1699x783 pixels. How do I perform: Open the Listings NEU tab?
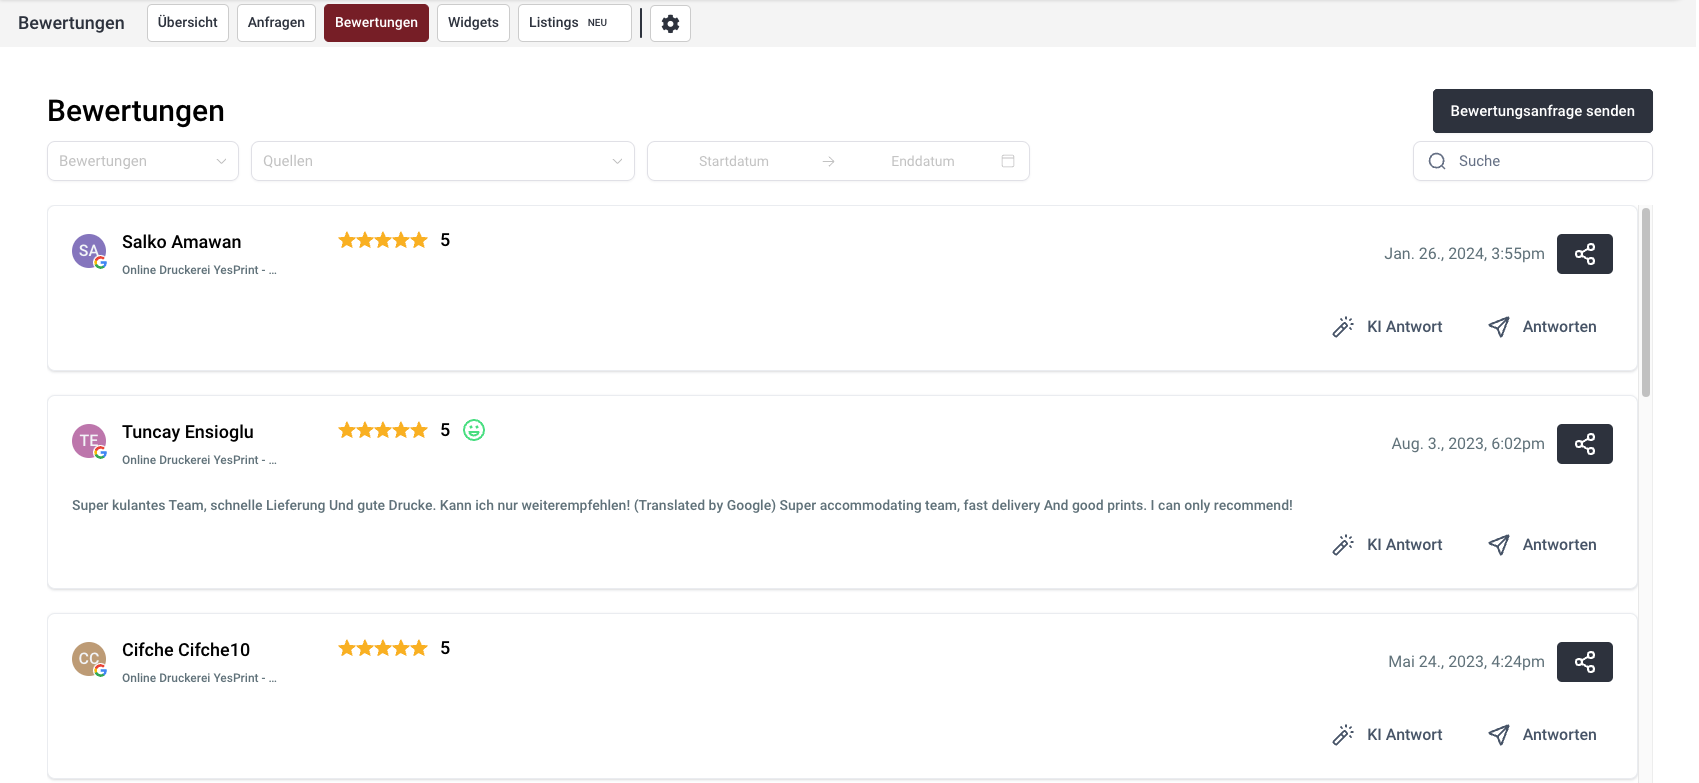574,23
